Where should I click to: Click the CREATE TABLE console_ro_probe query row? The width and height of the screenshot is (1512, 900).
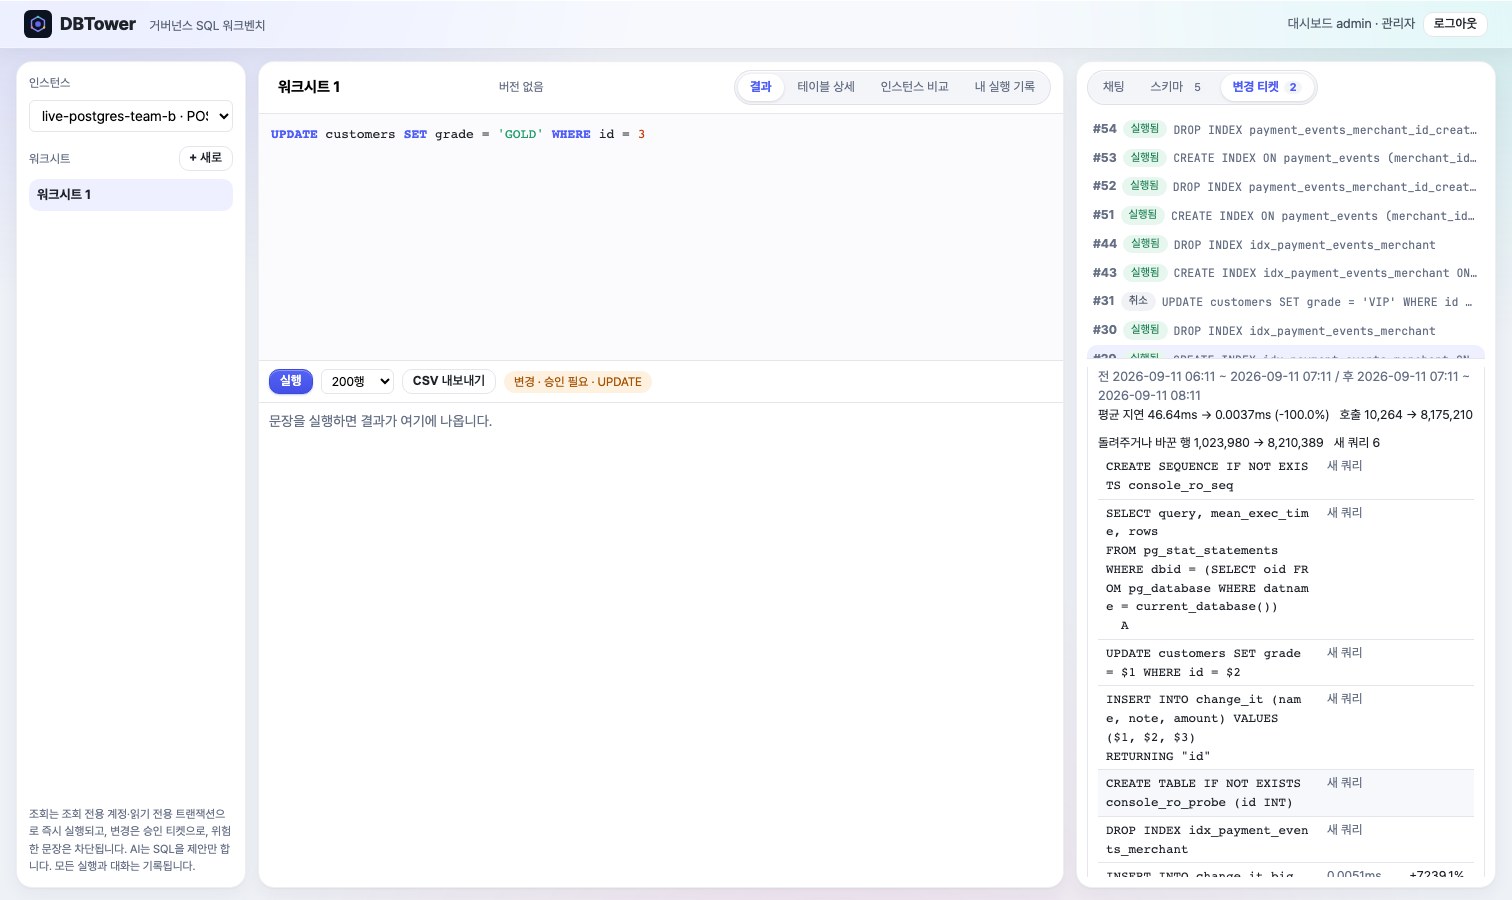click(x=1286, y=793)
